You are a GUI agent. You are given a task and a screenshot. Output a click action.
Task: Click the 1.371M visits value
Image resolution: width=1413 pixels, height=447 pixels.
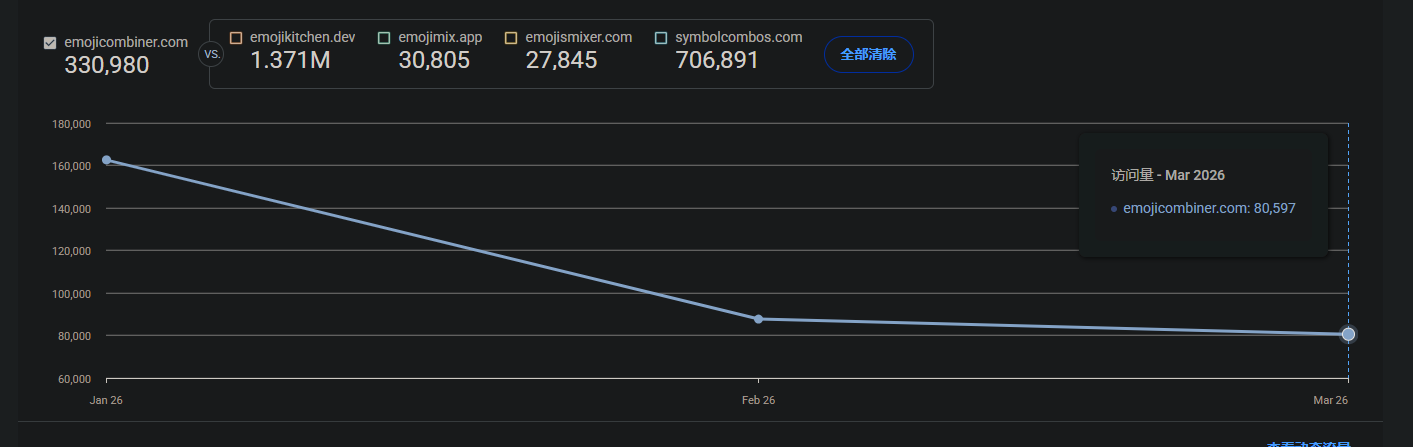coord(290,60)
